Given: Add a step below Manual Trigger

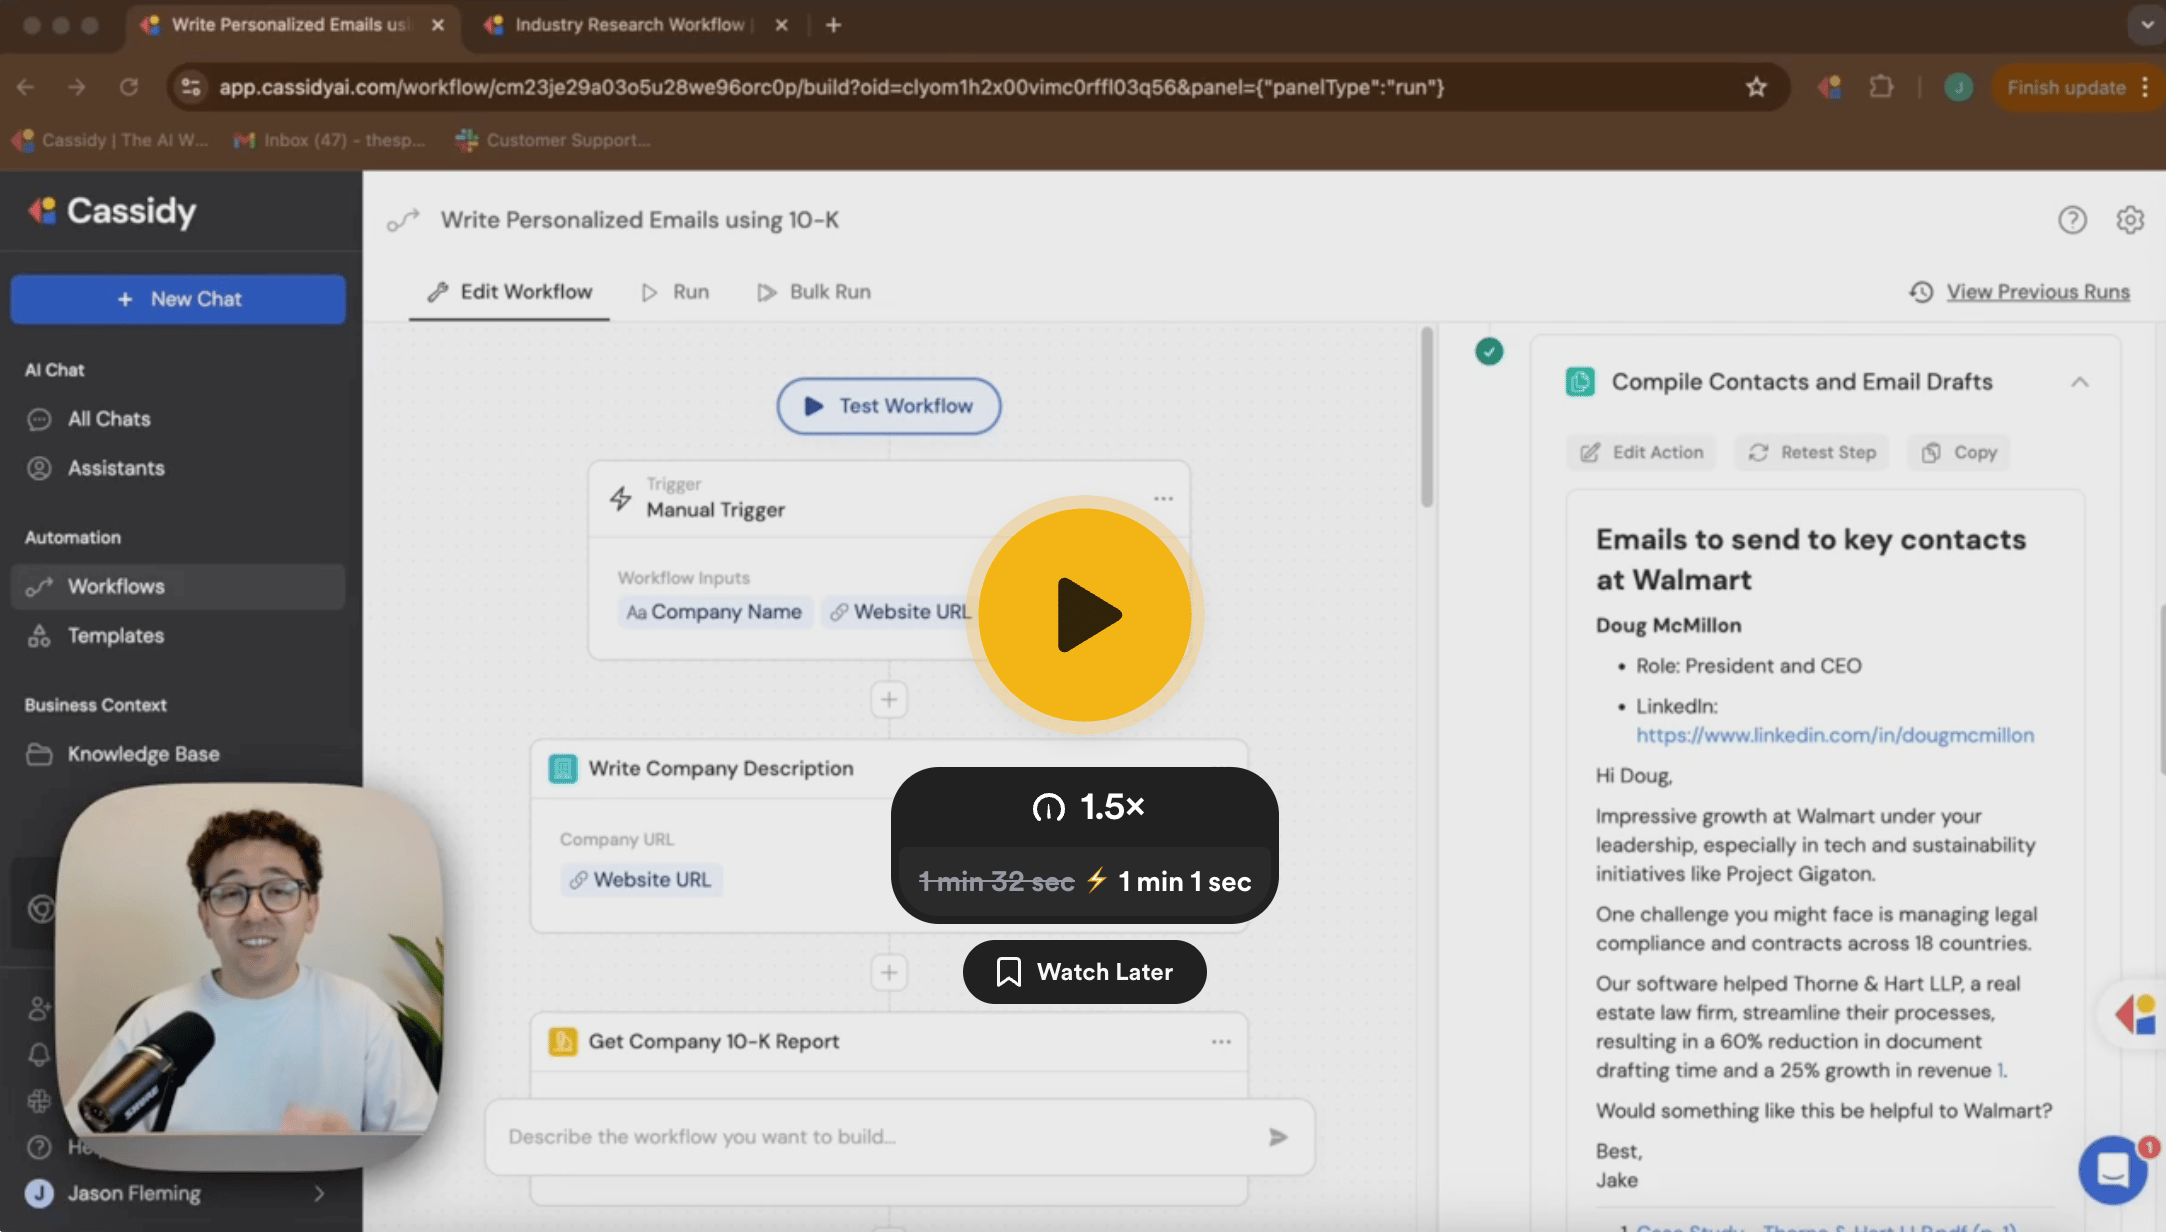Looking at the screenshot, I should pos(889,700).
